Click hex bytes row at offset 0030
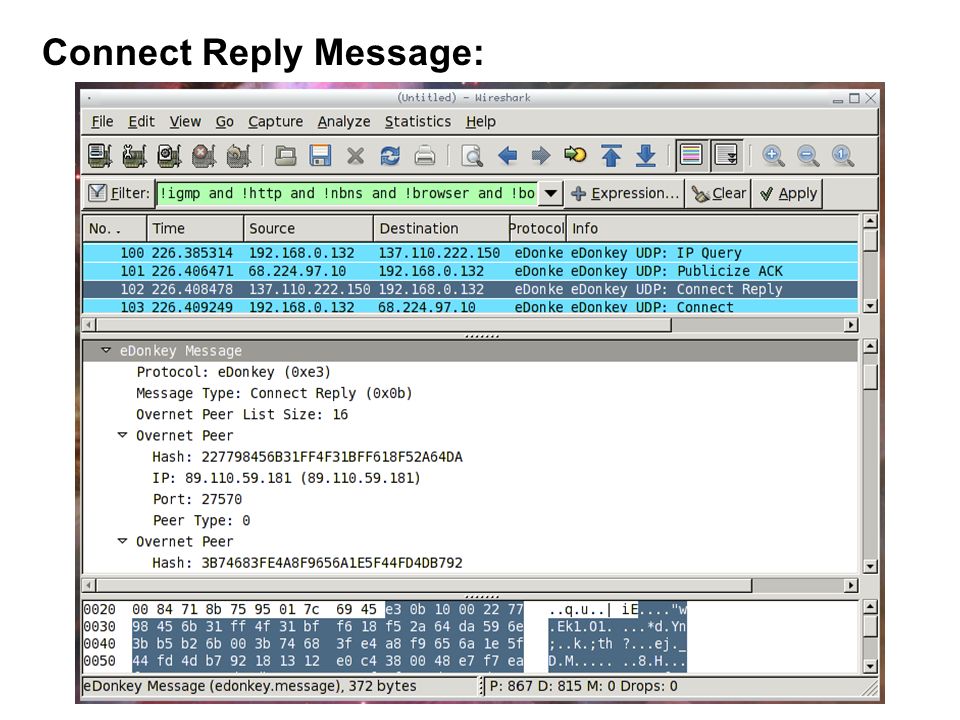This screenshot has width=960, height=720. point(384,627)
